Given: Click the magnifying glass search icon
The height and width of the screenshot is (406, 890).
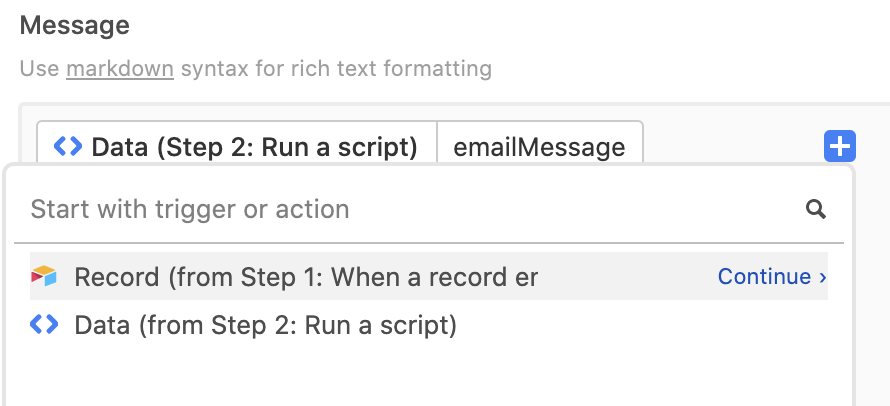Looking at the screenshot, I should tap(816, 210).
